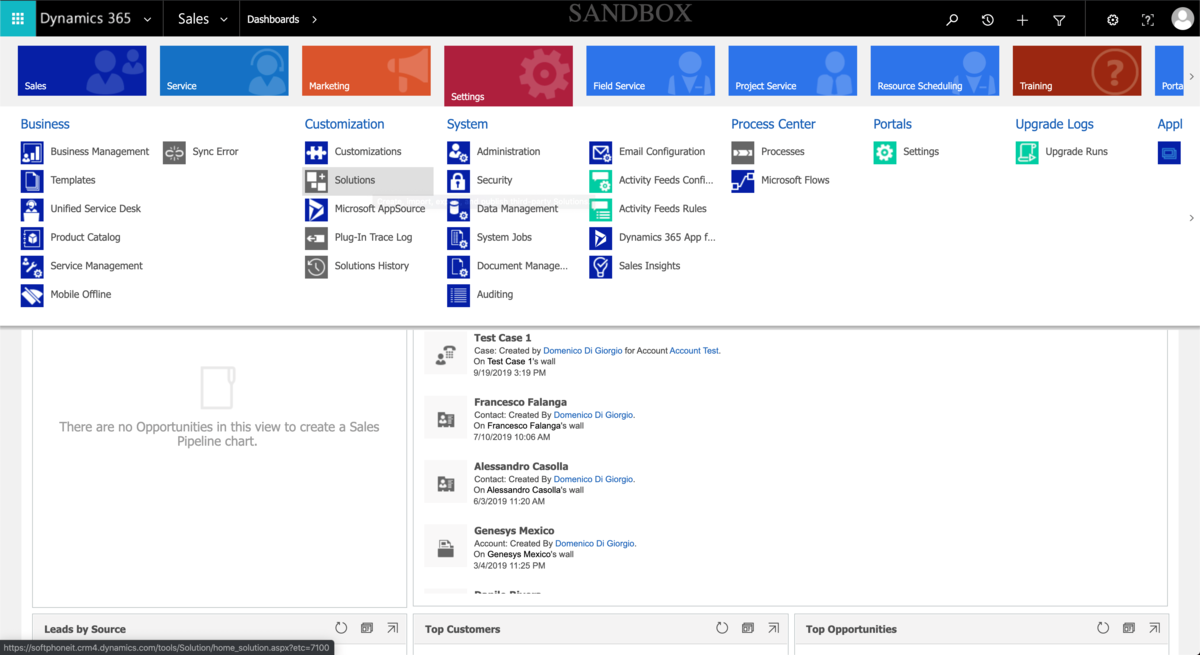Image resolution: width=1200 pixels, height=655 pixels.
Task: Click the Administration icon
Action: 459,152
